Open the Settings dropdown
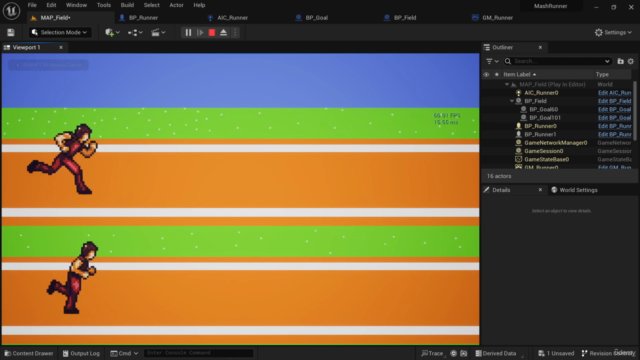Screen dimensions: 640x360 (613, 32)
